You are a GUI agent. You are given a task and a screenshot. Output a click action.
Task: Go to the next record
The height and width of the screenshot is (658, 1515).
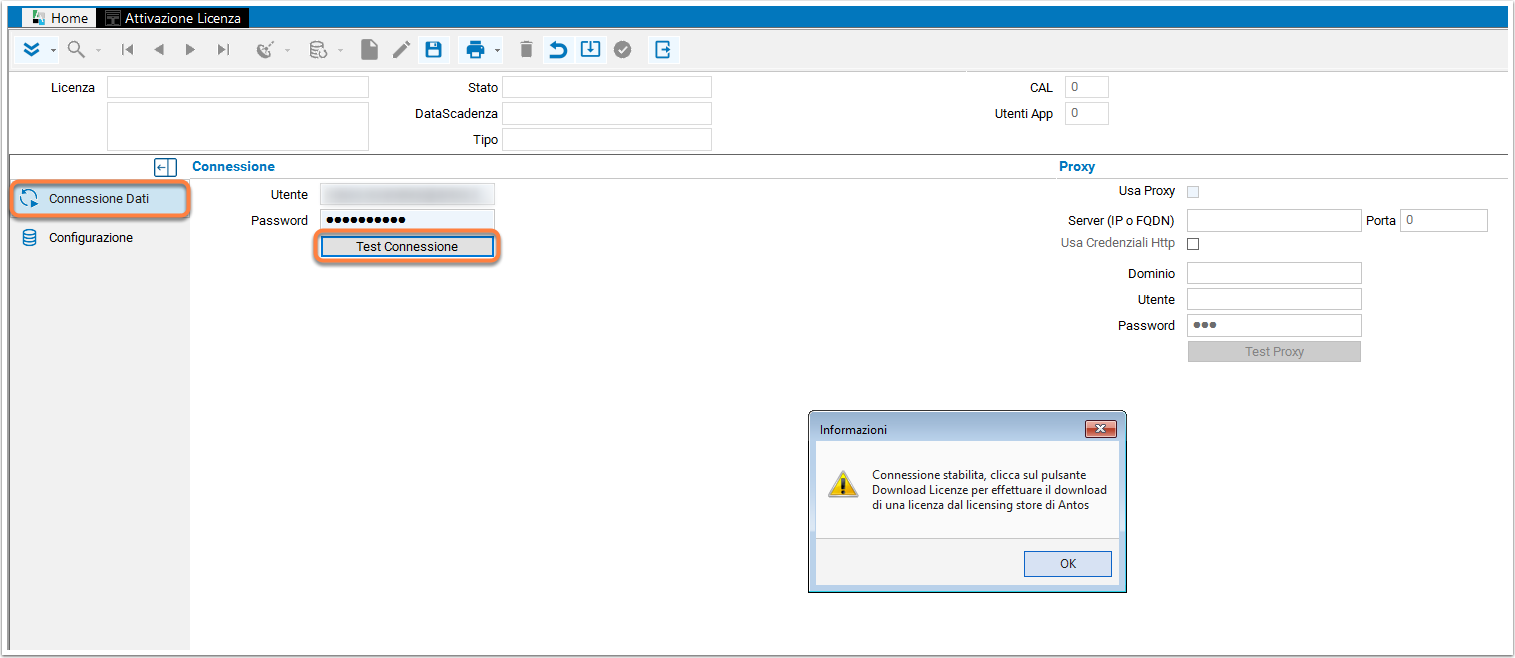190,49
